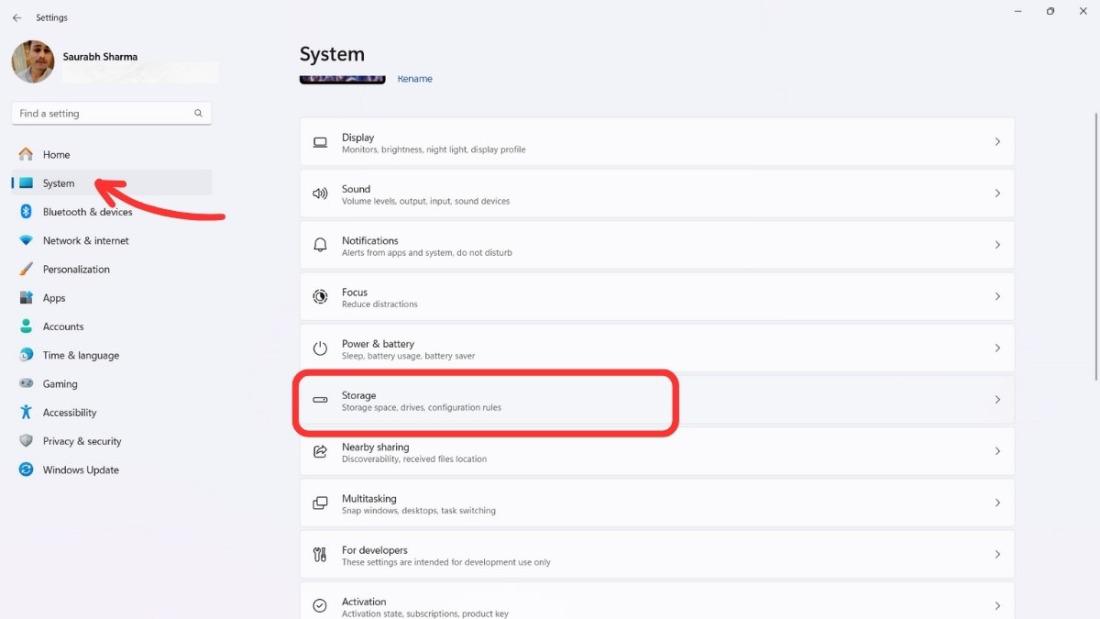Click the search magnifier icon

(x=198, y=113)
